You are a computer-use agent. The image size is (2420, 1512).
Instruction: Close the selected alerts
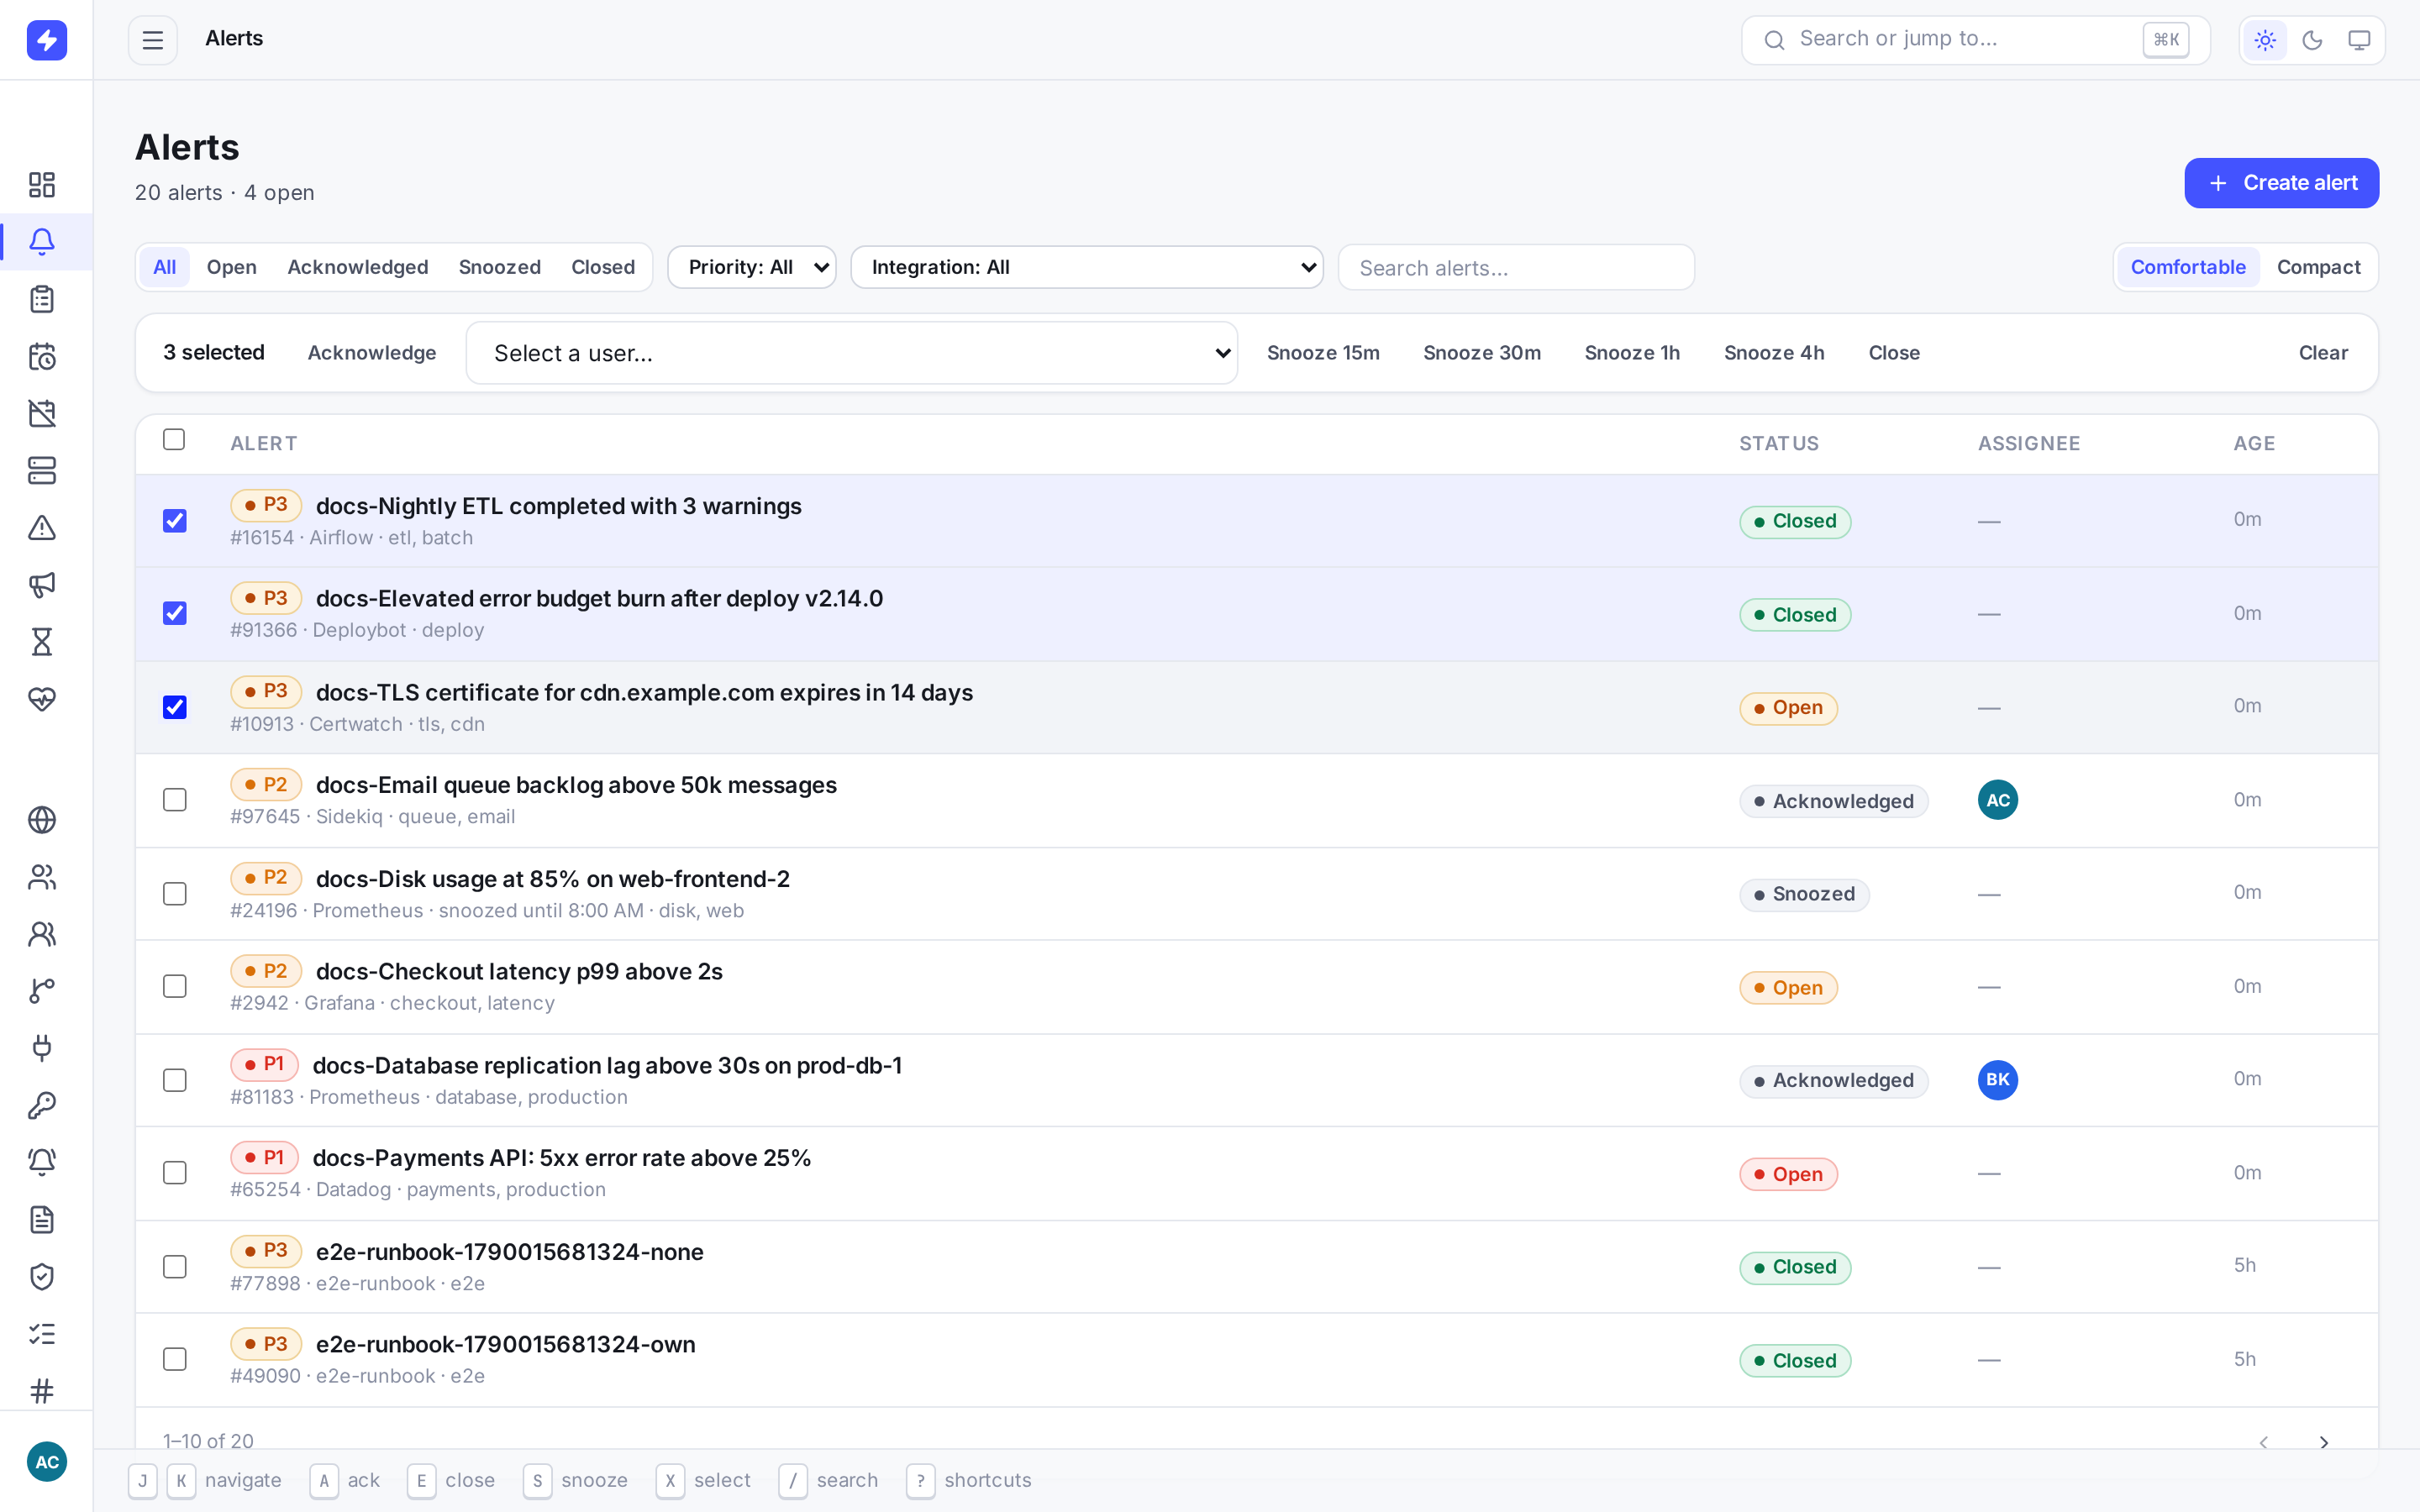[x=1894, y=353]
